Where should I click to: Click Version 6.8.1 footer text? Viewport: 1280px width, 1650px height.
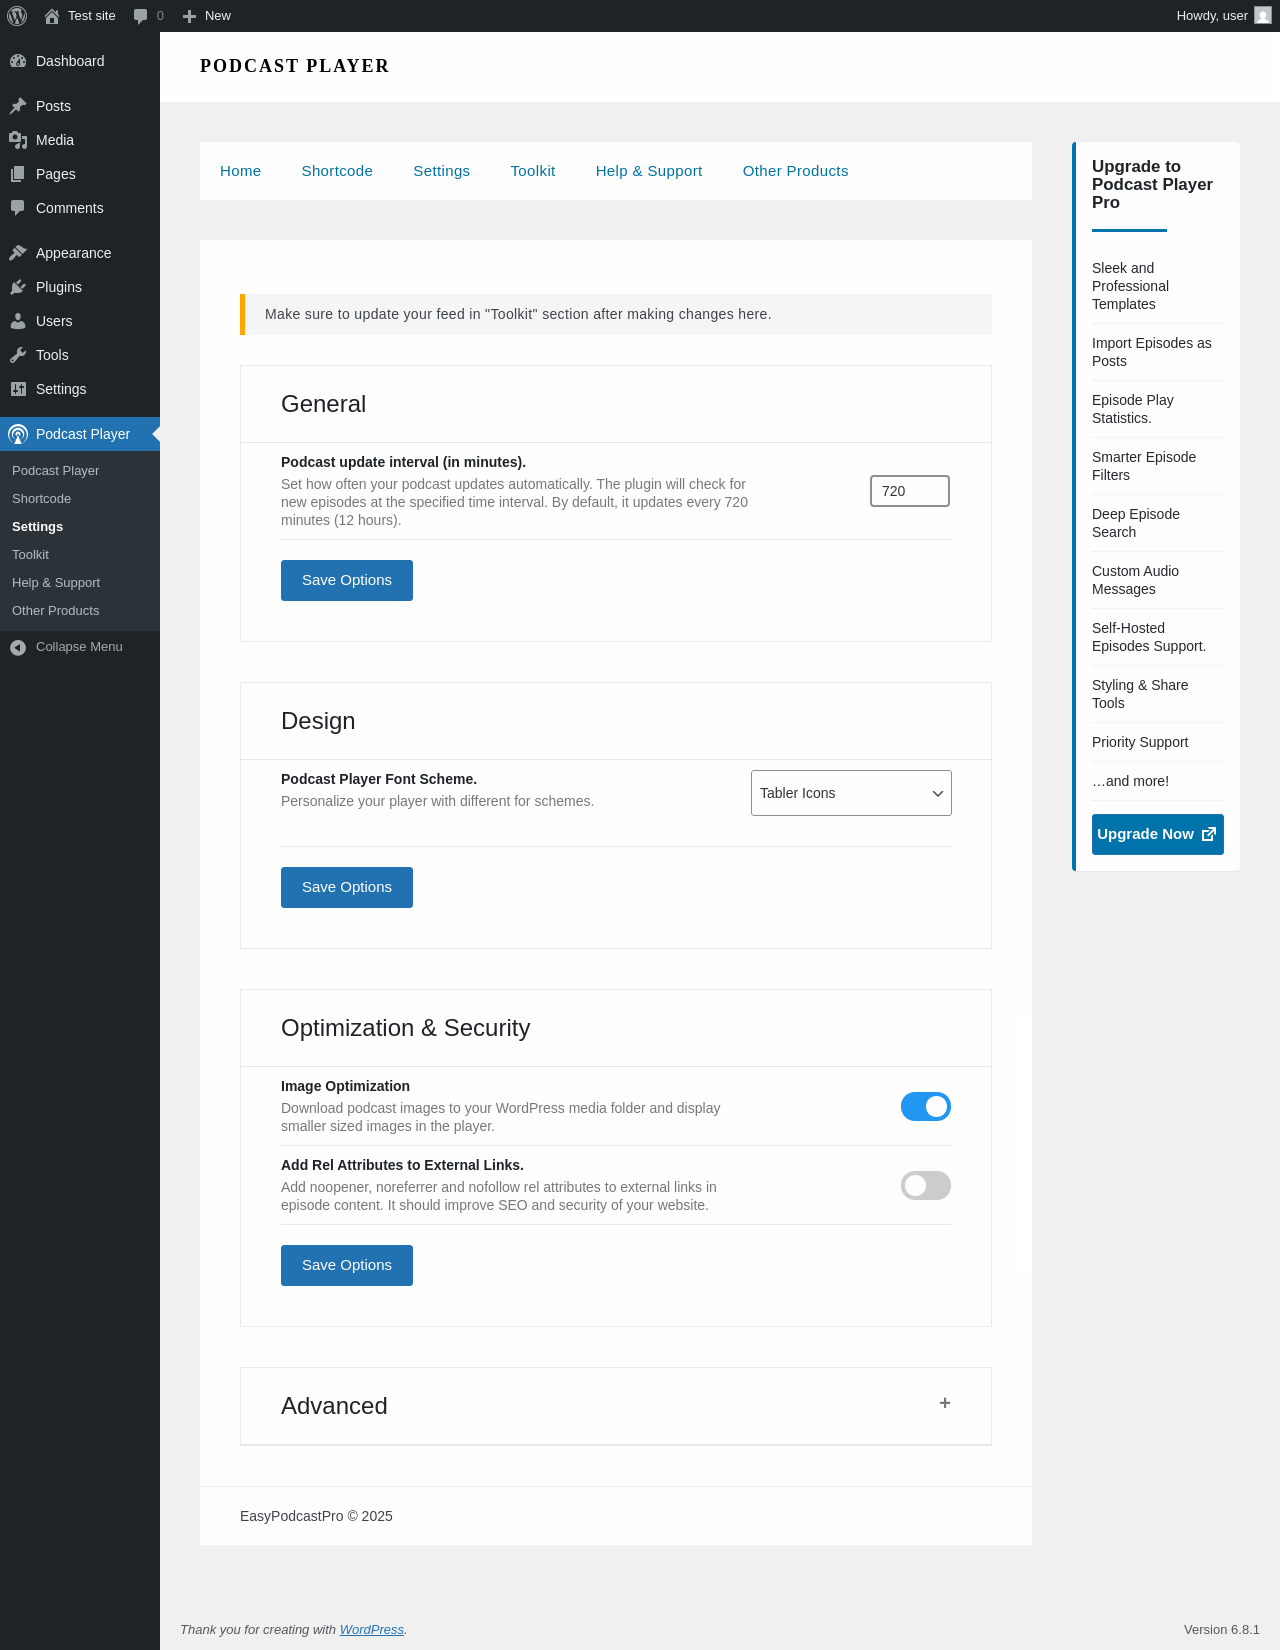click(x=1222, y=1629)
